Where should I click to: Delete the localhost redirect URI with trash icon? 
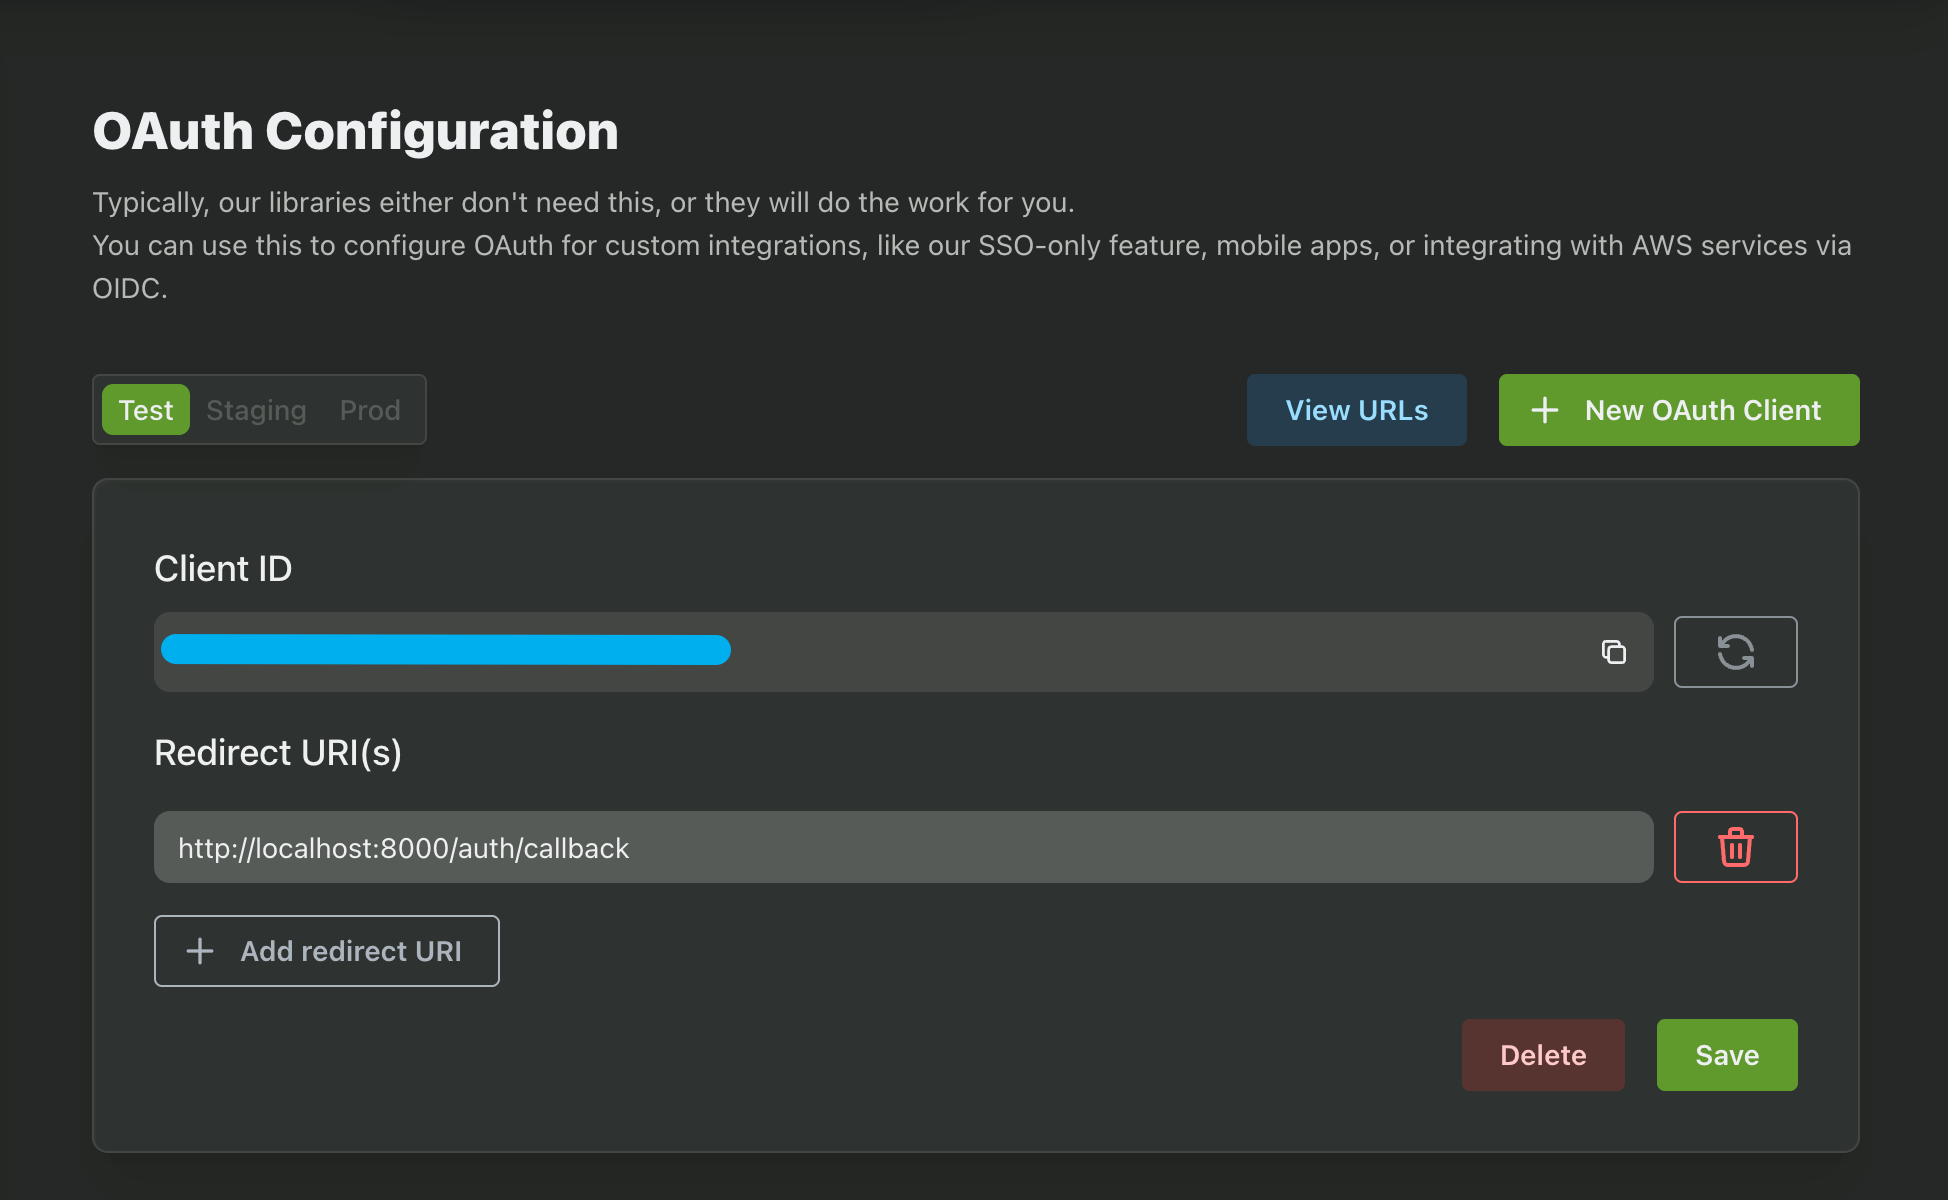[x=1735, y=847]
